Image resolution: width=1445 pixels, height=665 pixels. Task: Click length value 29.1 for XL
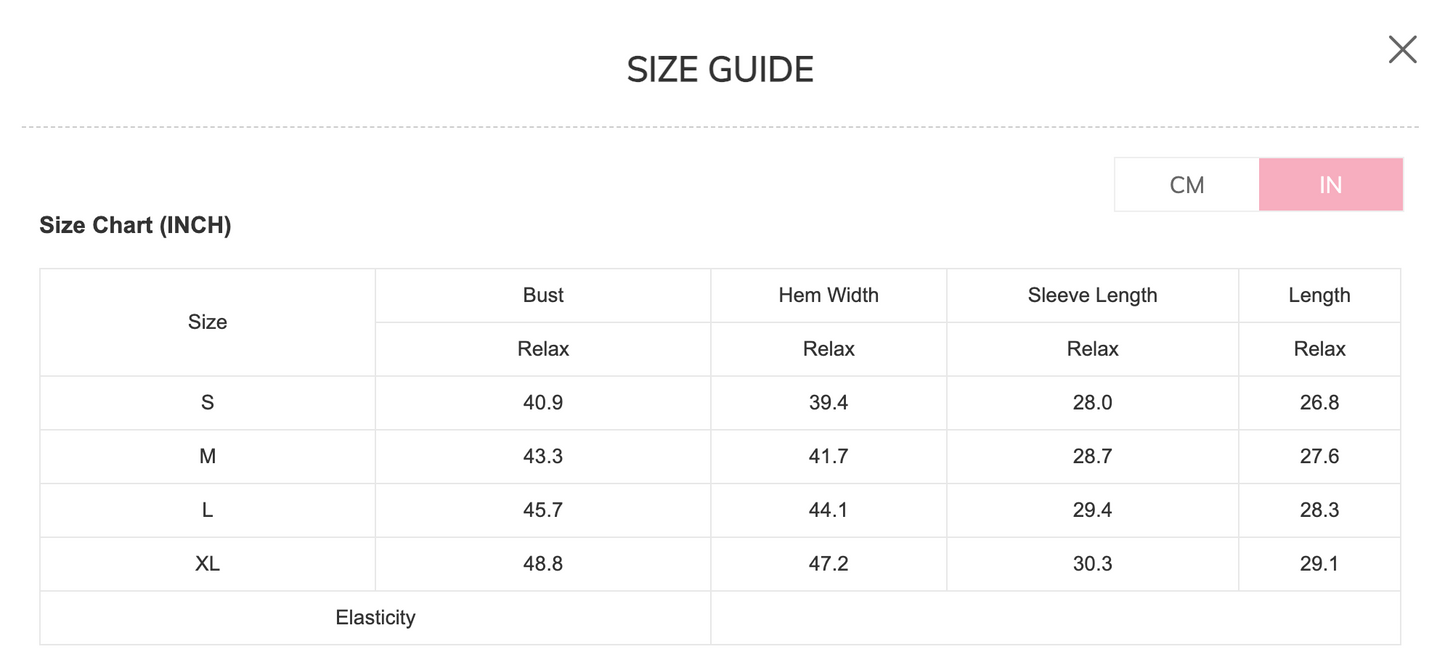(x=1319, y=564)
